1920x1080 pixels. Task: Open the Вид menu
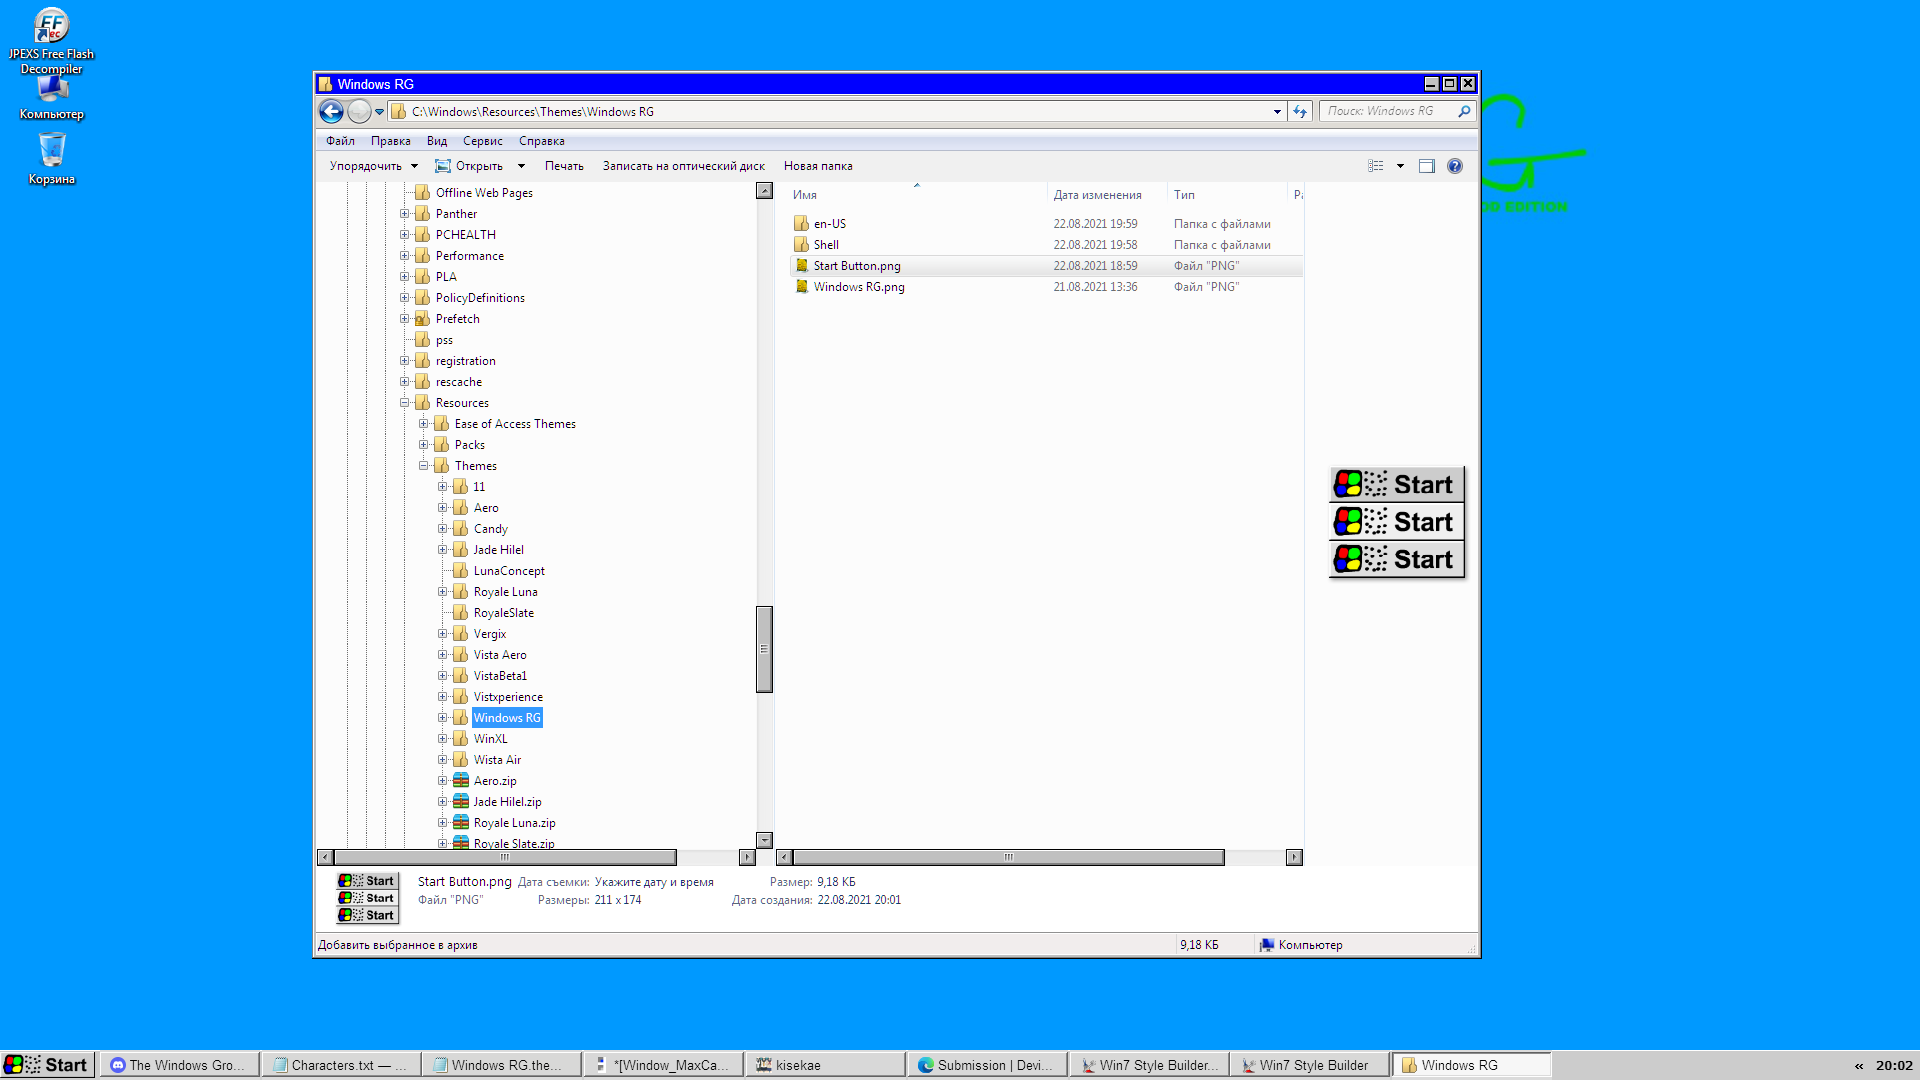436,140
